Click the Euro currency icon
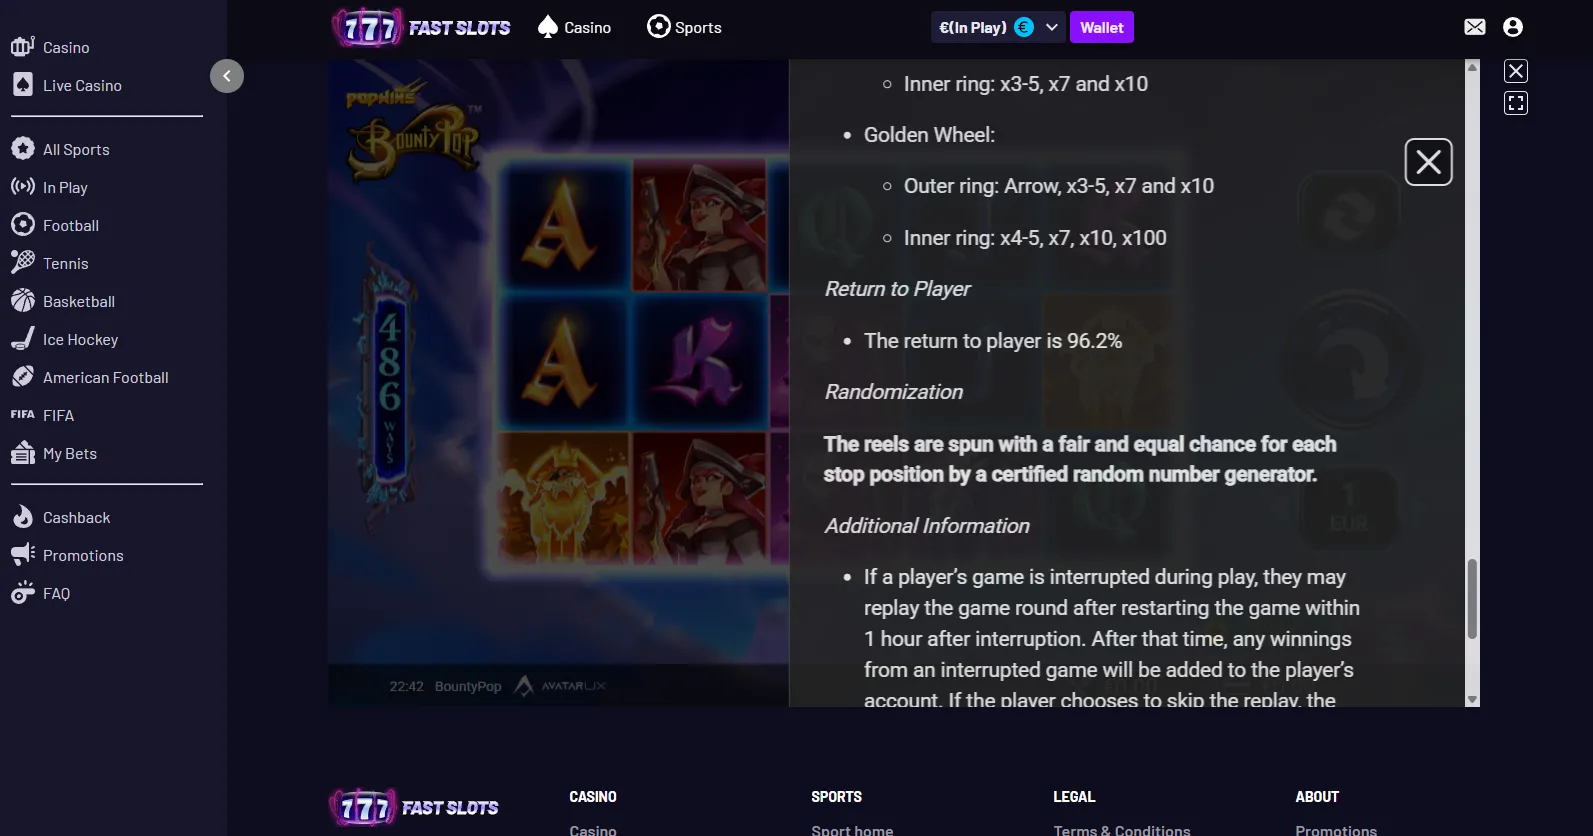Screen dimensions: 1593x836 click(1024, 27)
